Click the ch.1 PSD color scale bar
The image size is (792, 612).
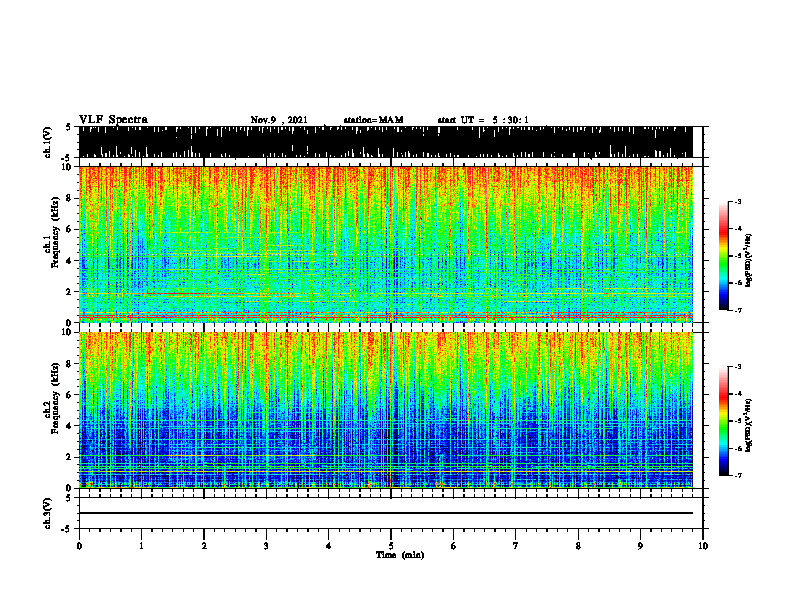(723, 256)
